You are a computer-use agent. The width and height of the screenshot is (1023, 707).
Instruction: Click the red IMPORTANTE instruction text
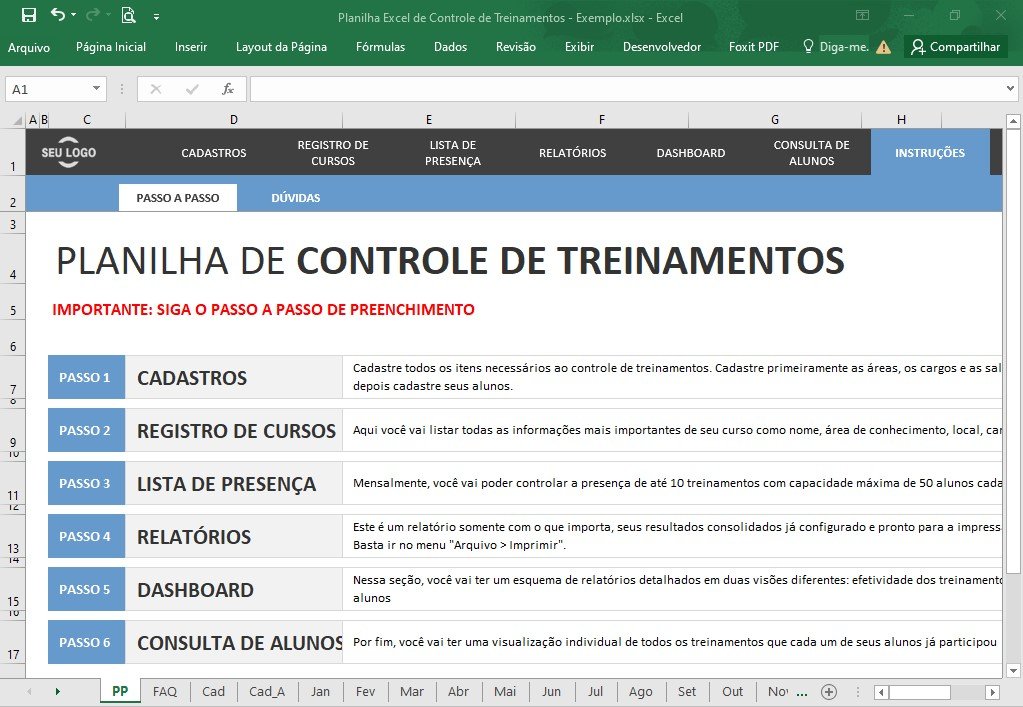[263, 310]
